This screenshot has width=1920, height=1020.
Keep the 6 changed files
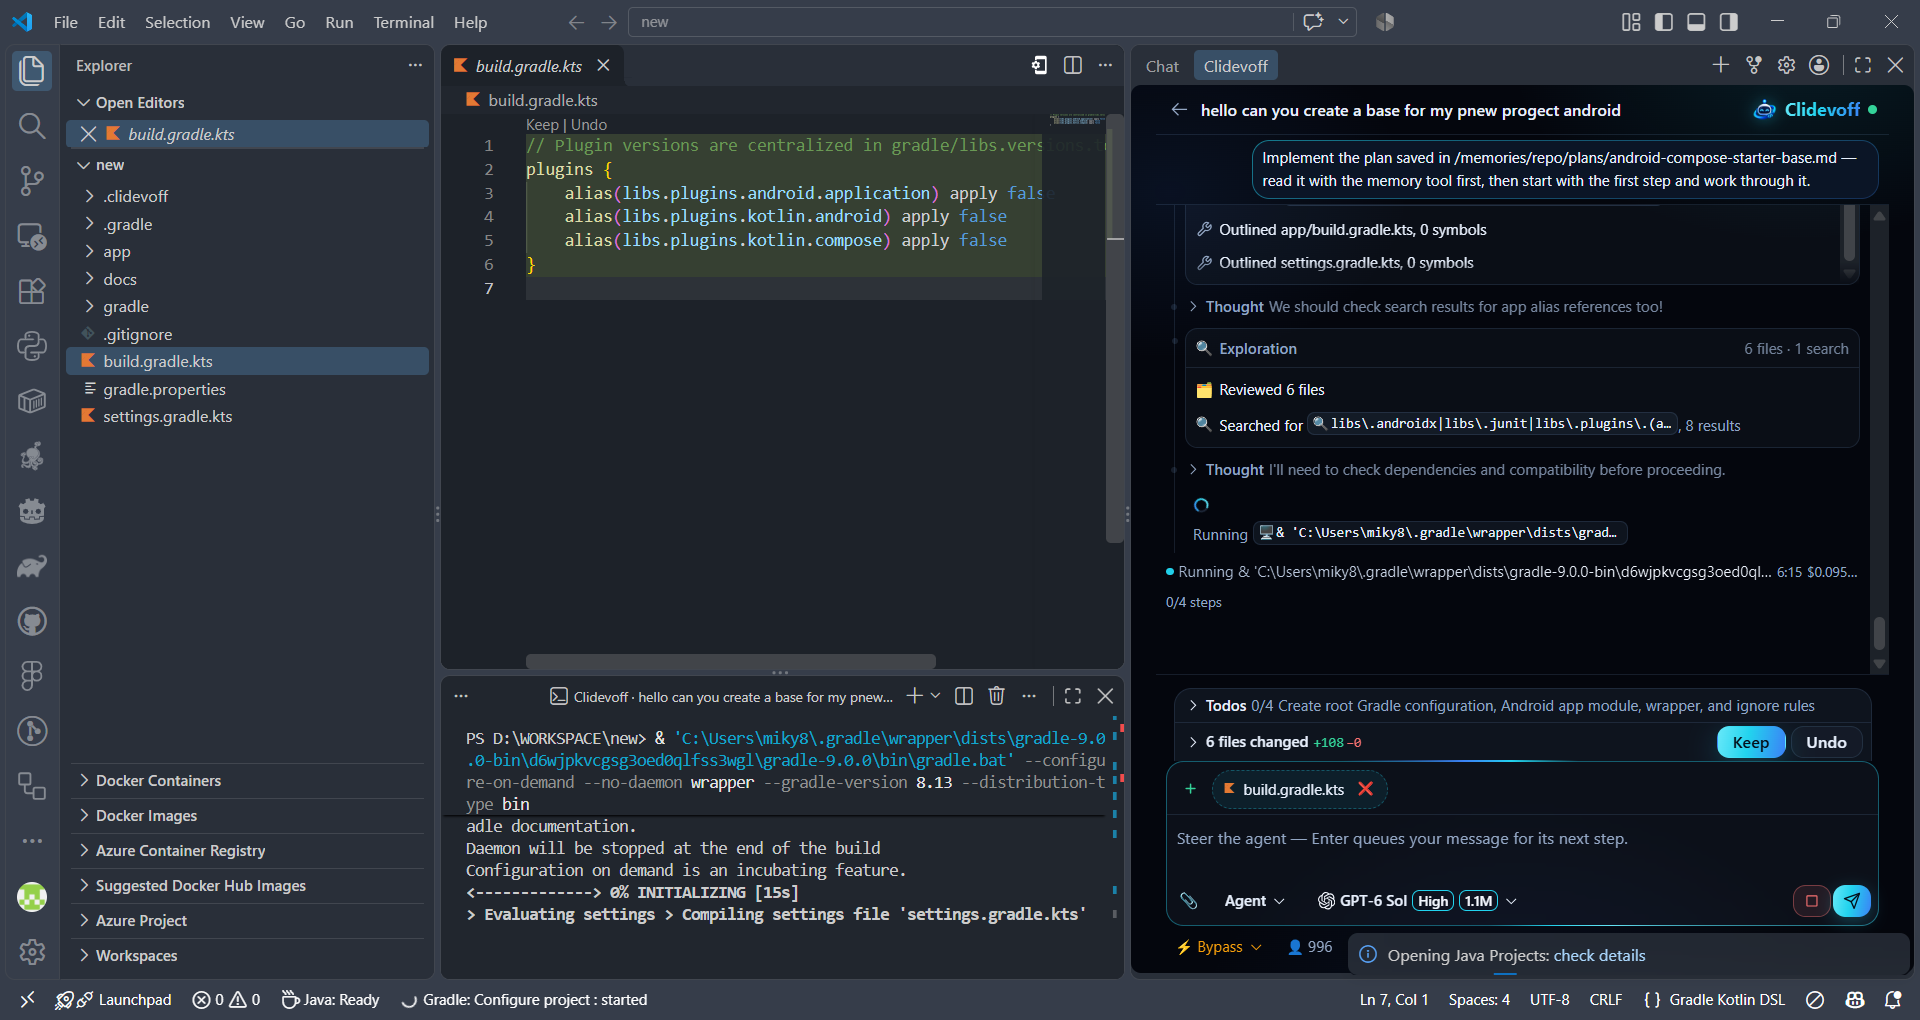point(1751,742)
